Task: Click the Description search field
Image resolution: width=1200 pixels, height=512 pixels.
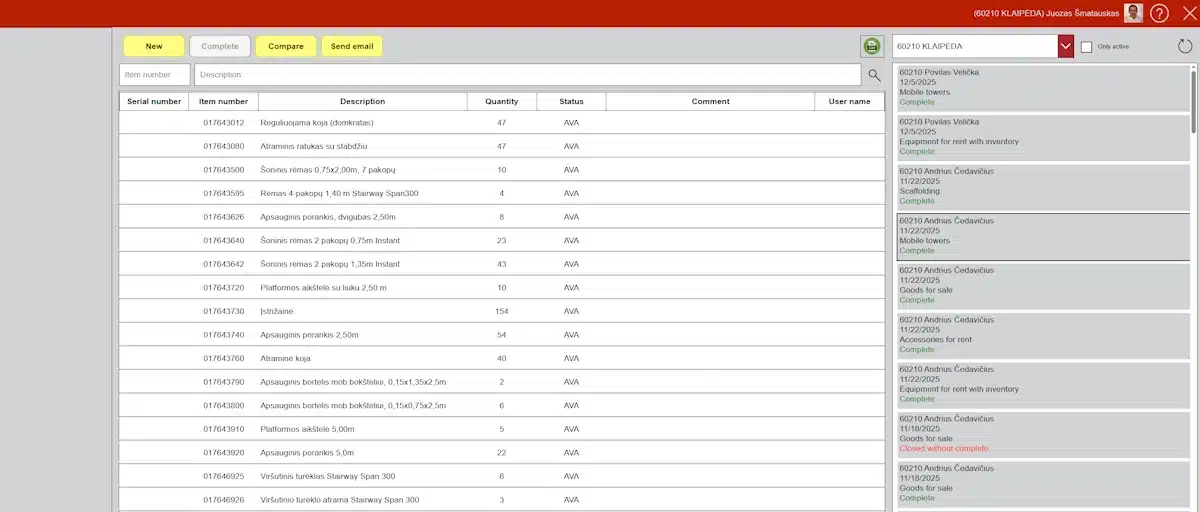Action: click(527, 75)
